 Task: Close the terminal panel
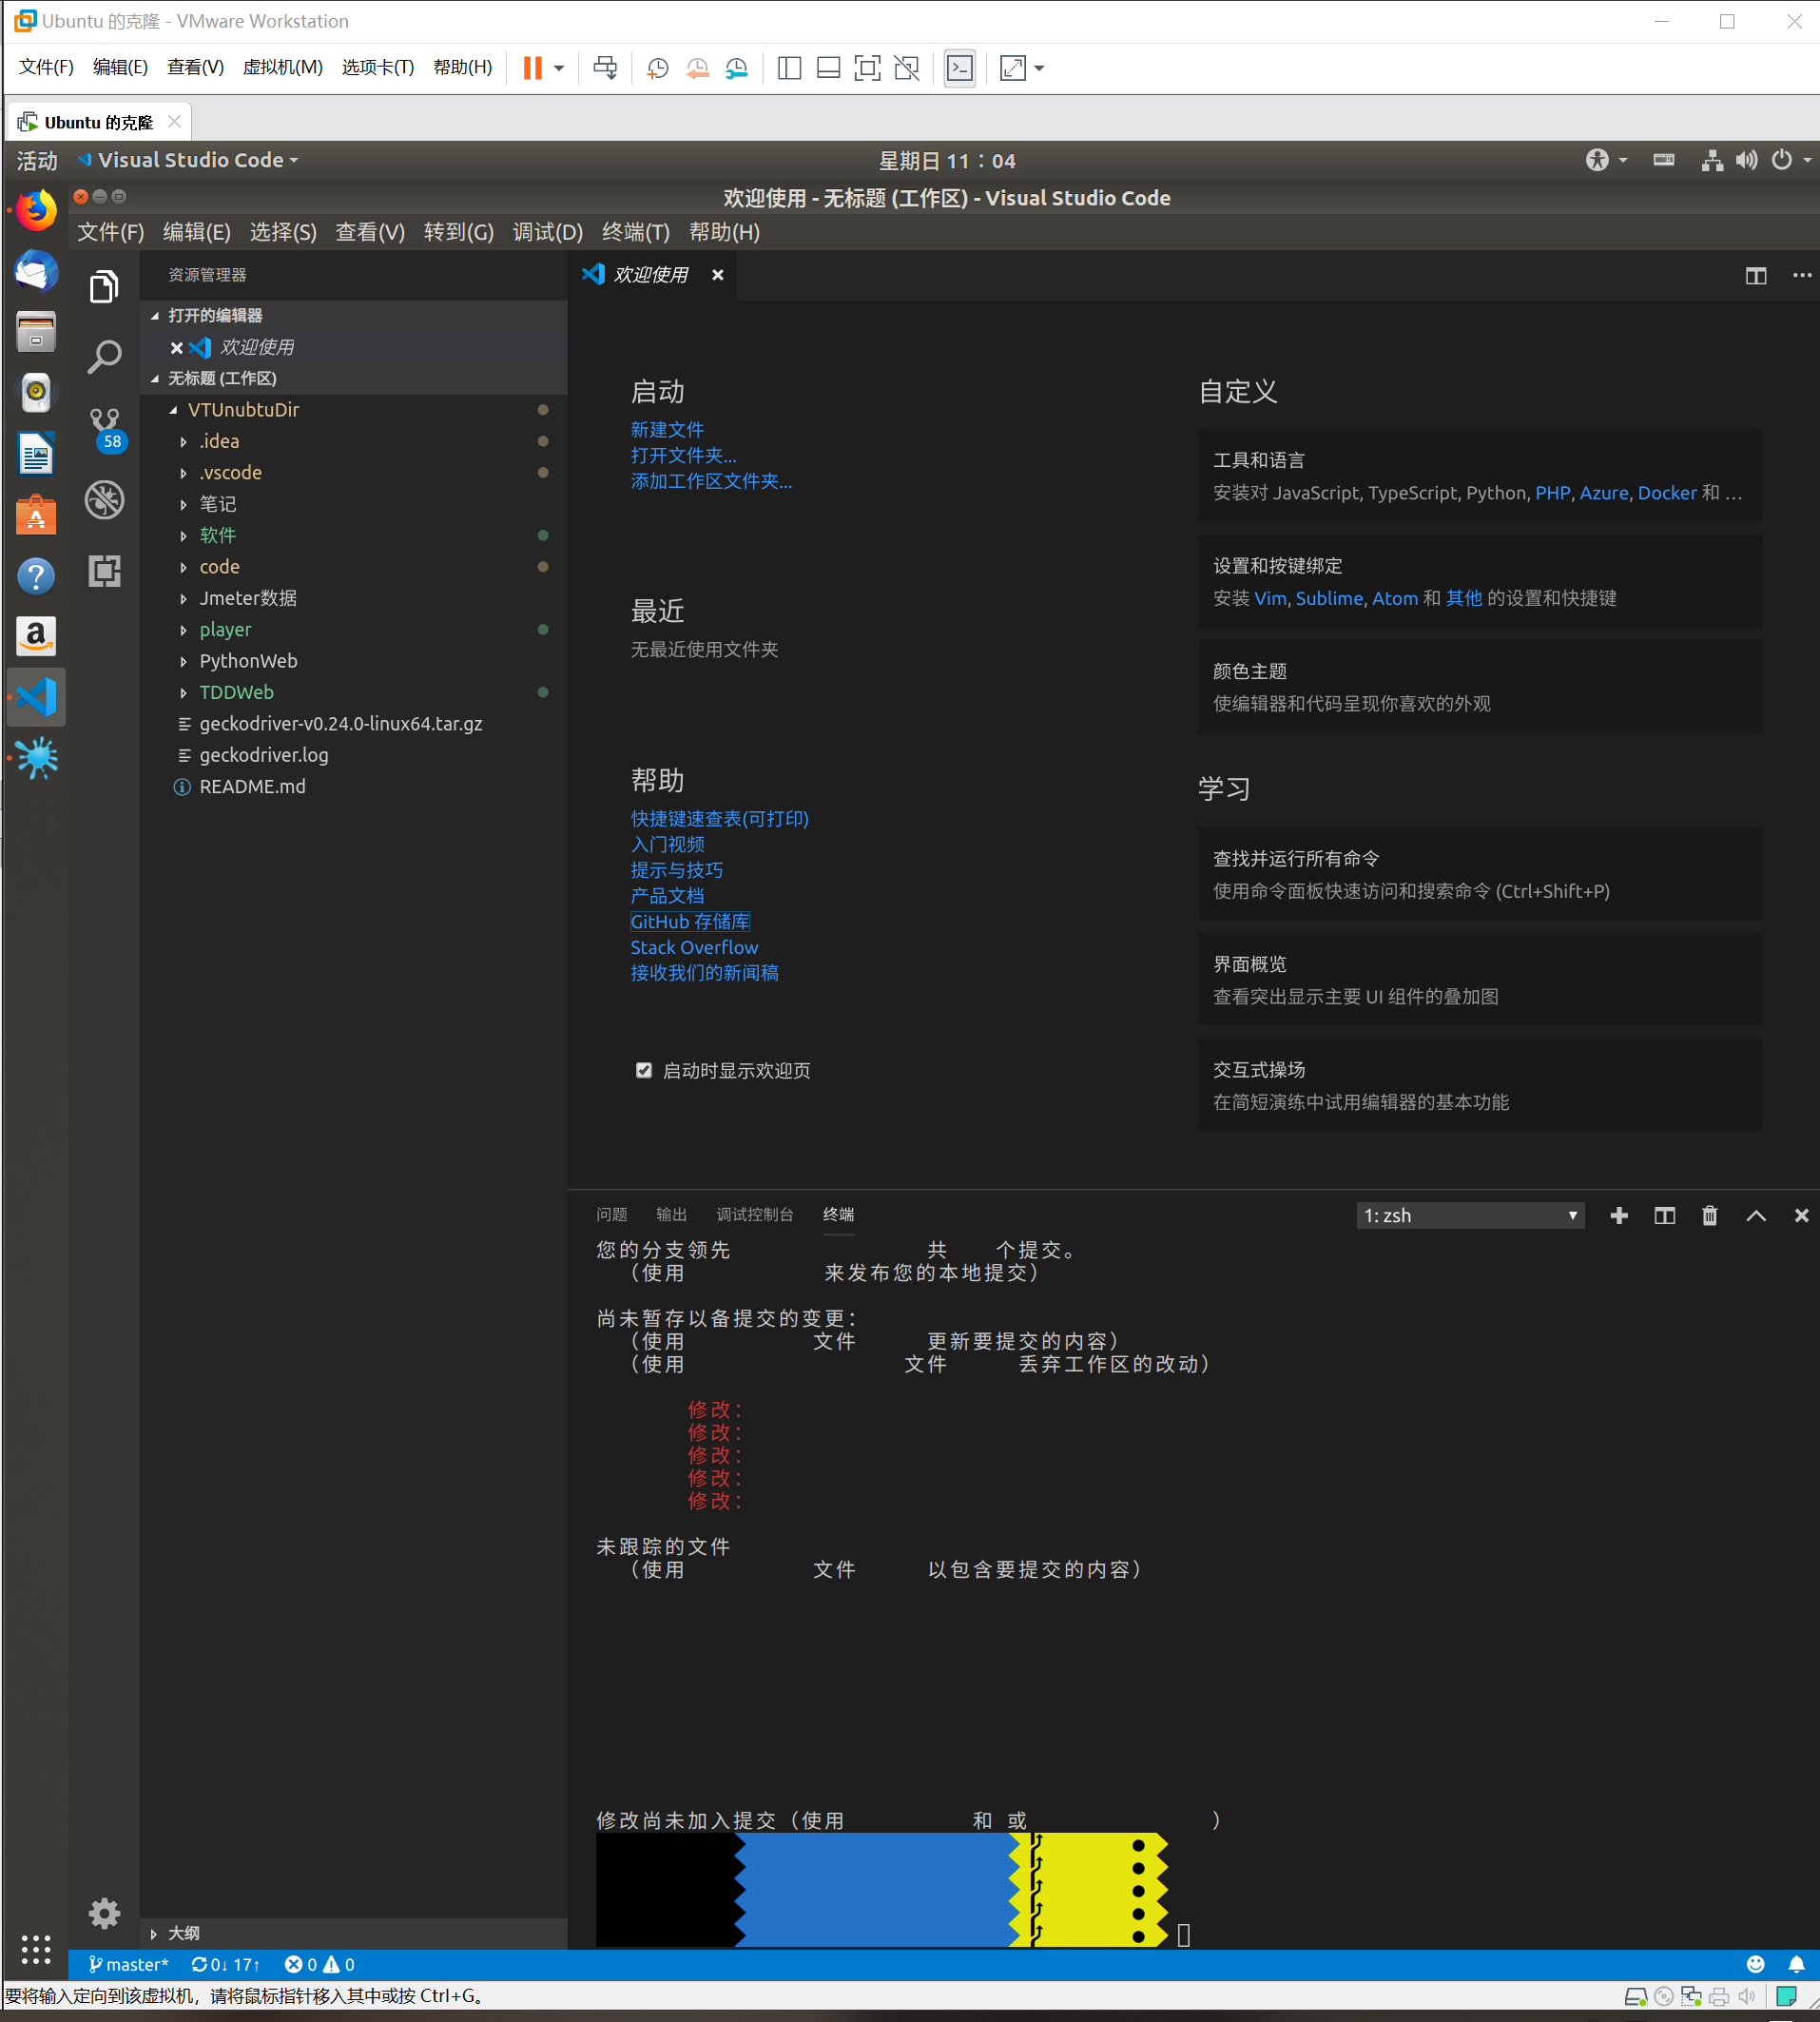coord(1800,1215)
